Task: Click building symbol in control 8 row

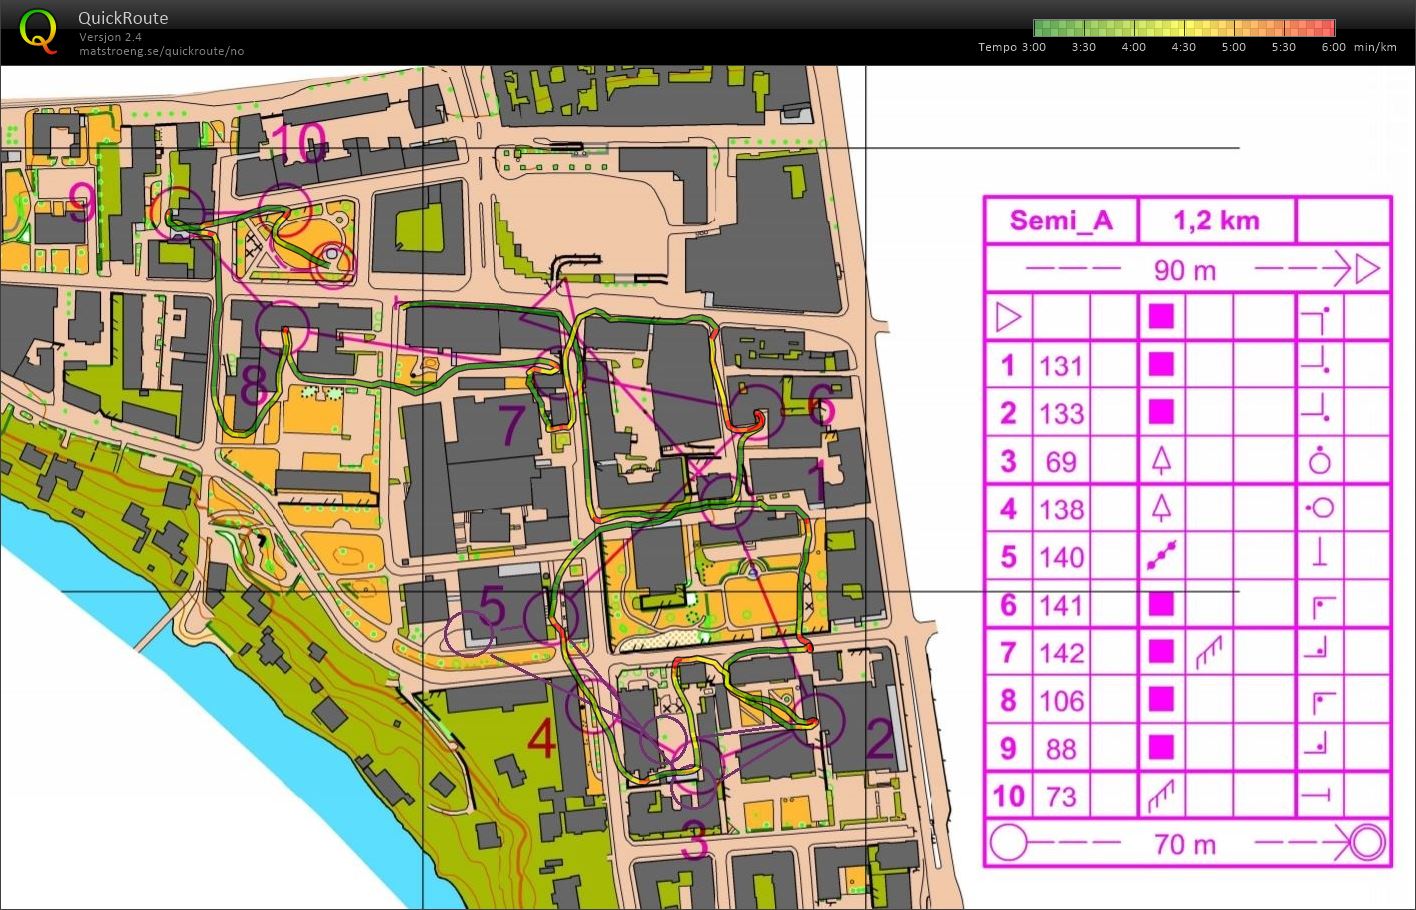Action: 1160,700
